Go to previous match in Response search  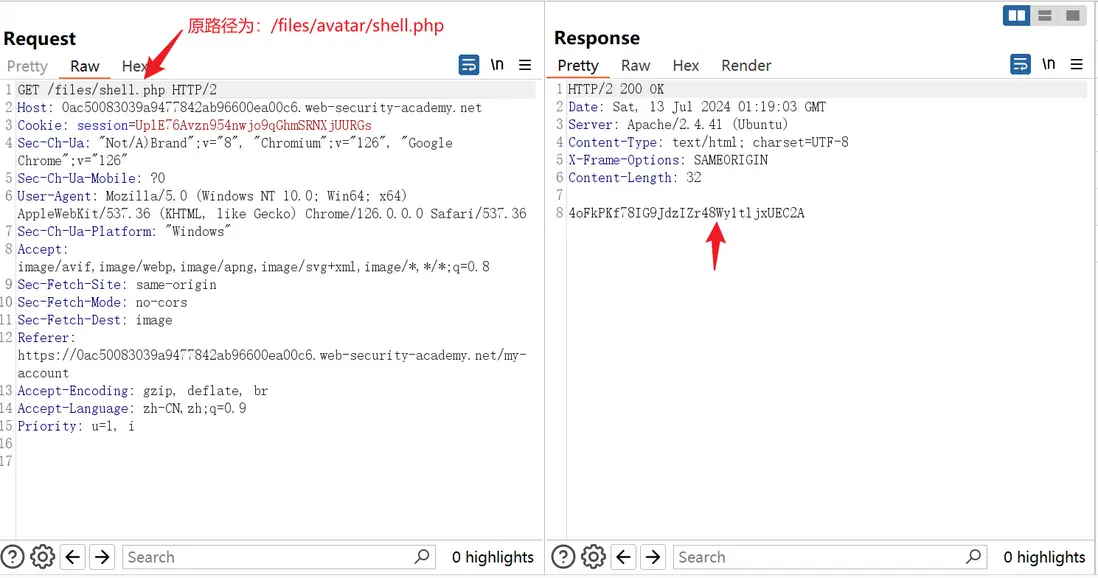pos(623,557)
